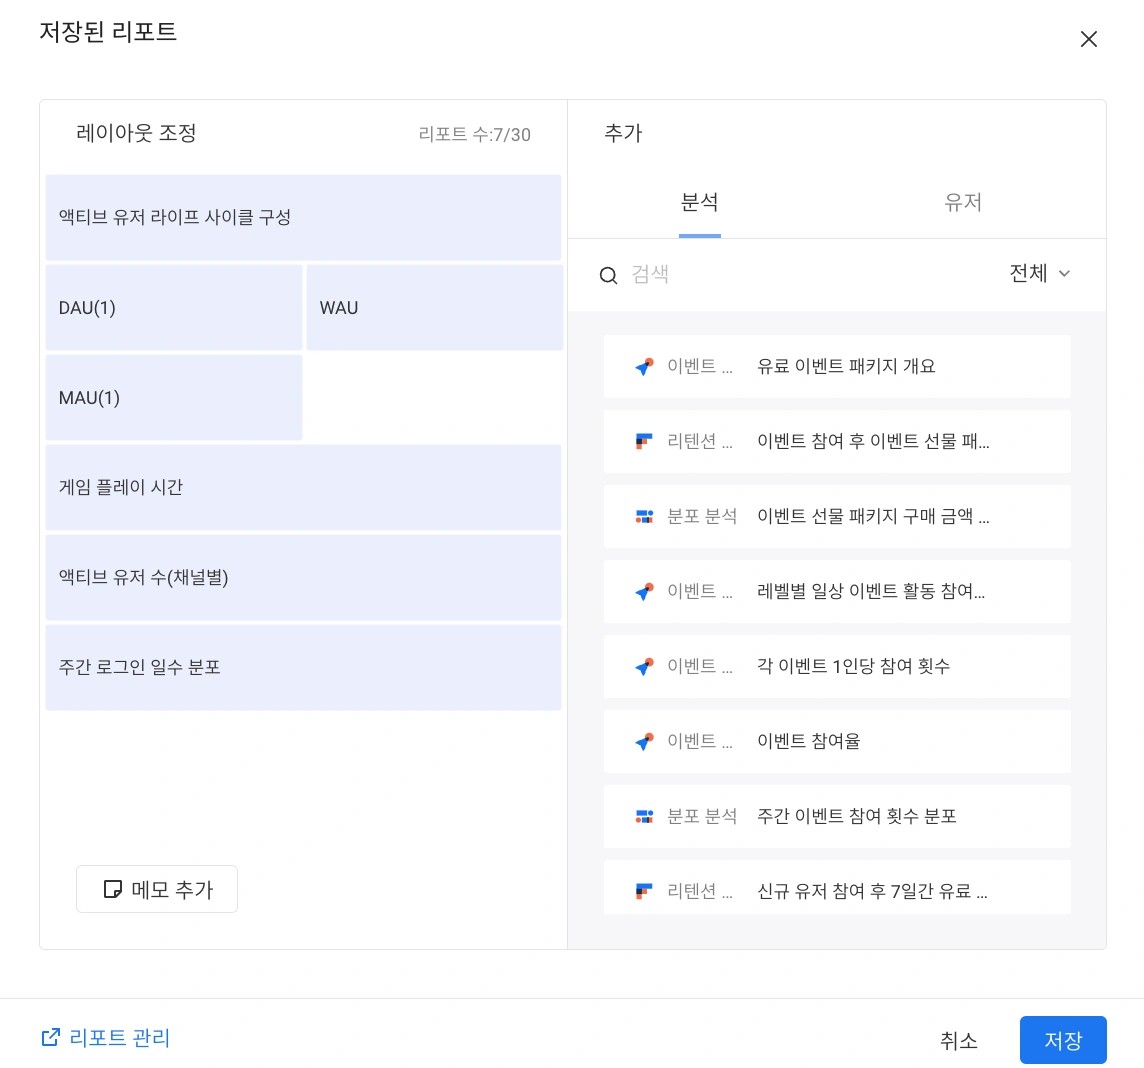Open the 리포트 관리 link
Viewport: 1144px width, 1068px height.
[106, 1037]
